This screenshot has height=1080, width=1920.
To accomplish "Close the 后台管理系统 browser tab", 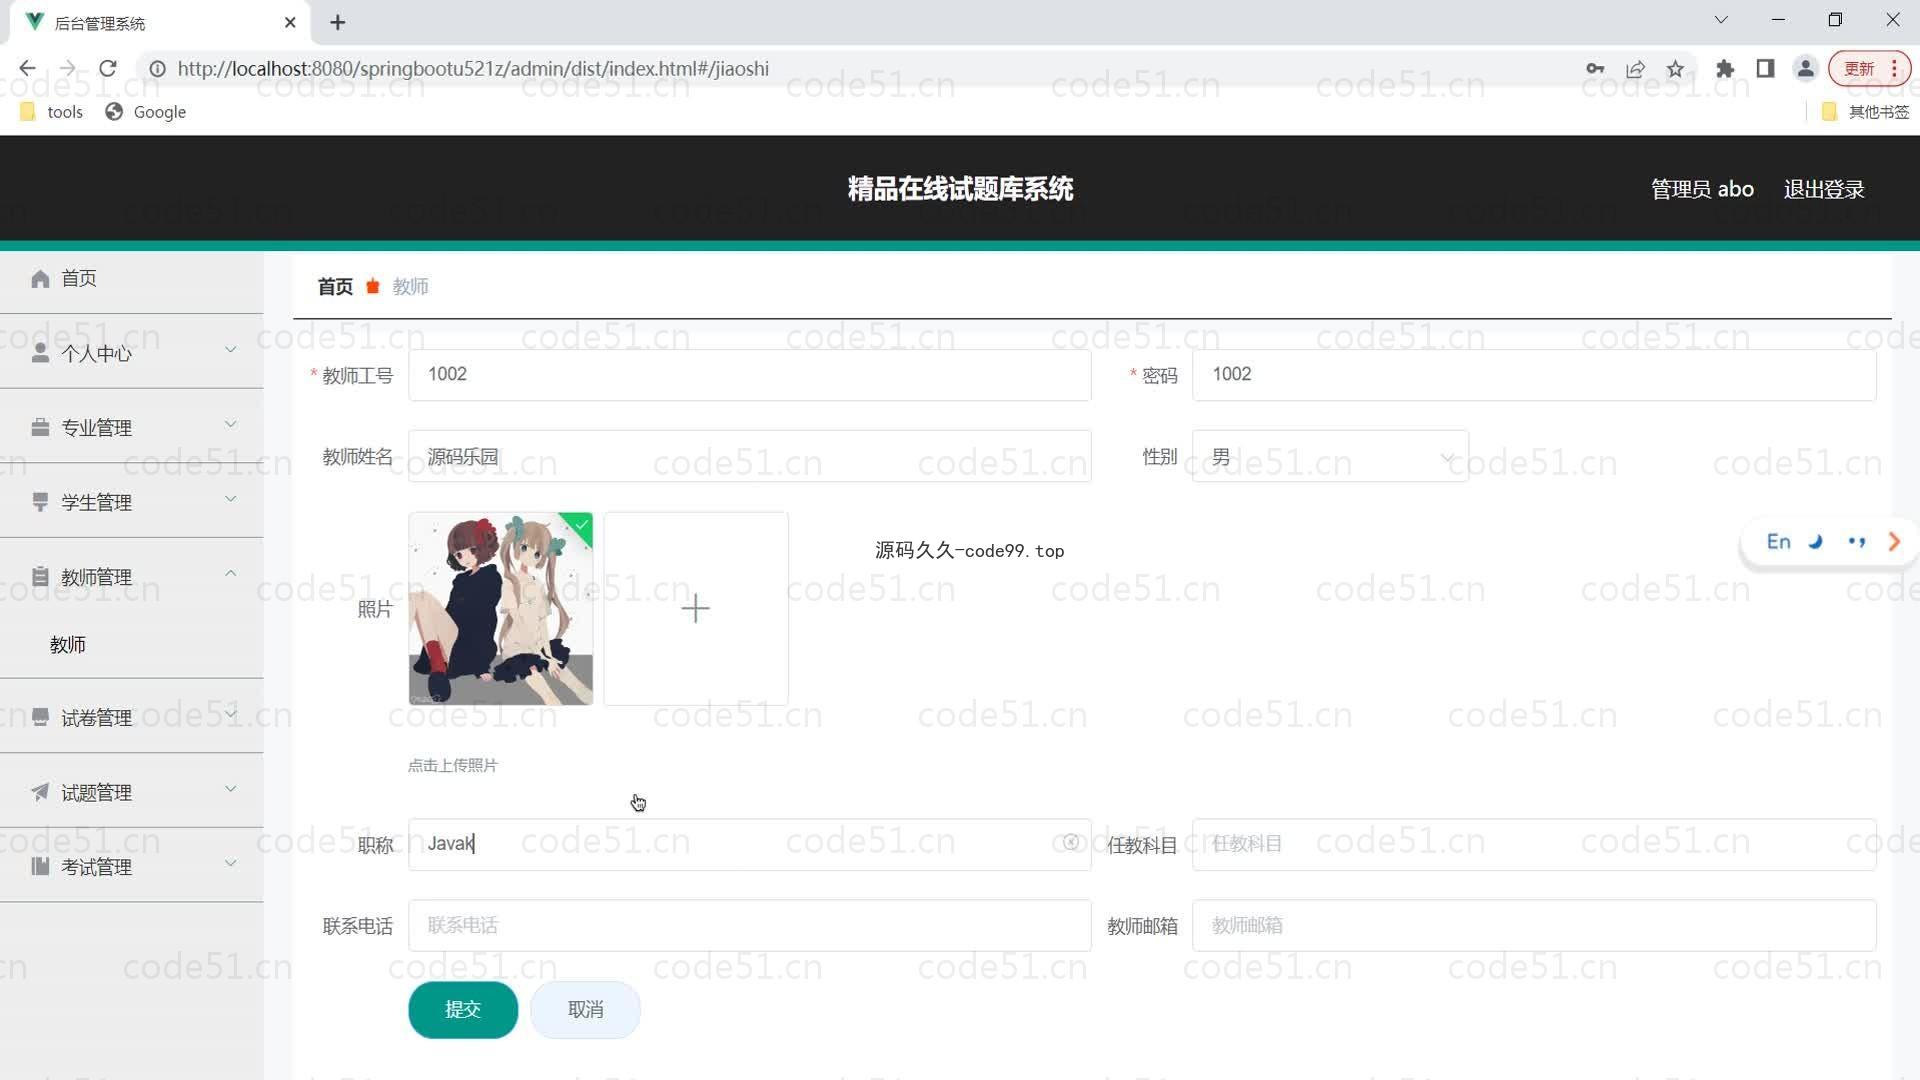I will coord(290,22).
